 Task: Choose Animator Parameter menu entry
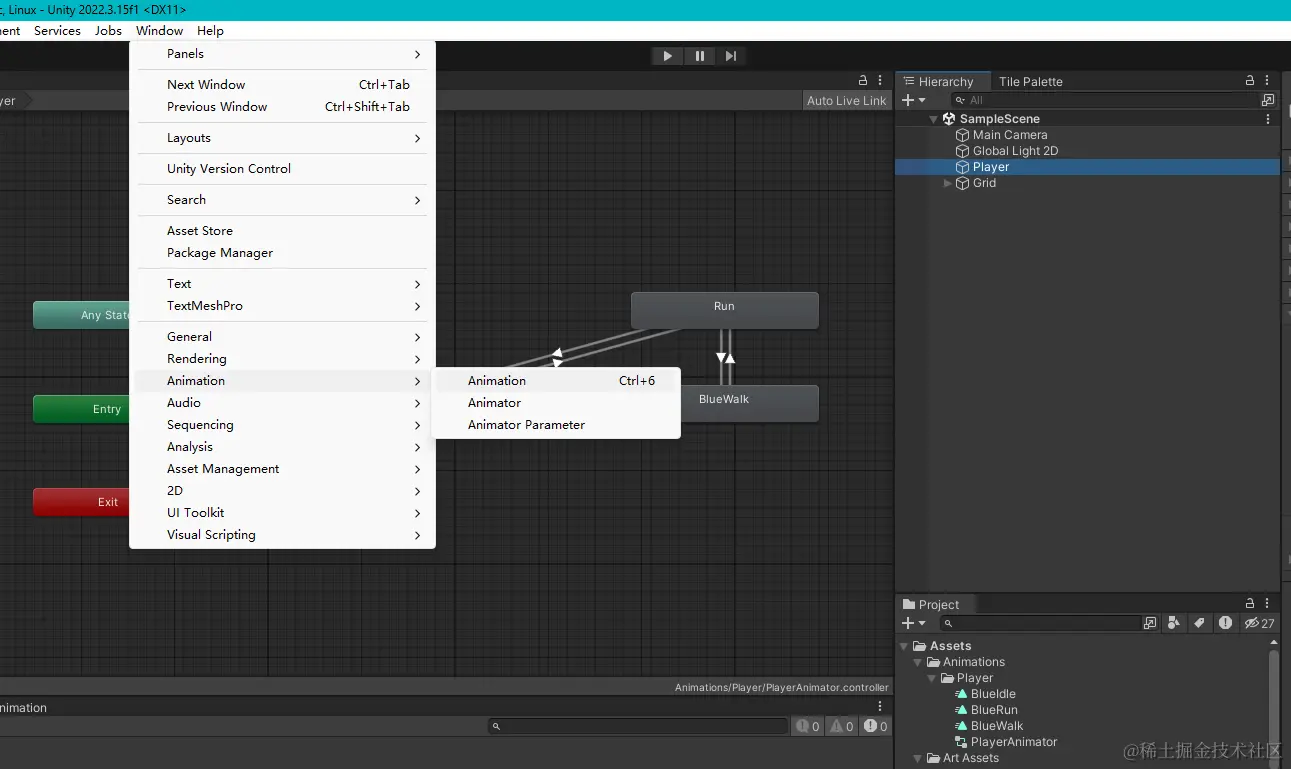(x=556, y=425)
